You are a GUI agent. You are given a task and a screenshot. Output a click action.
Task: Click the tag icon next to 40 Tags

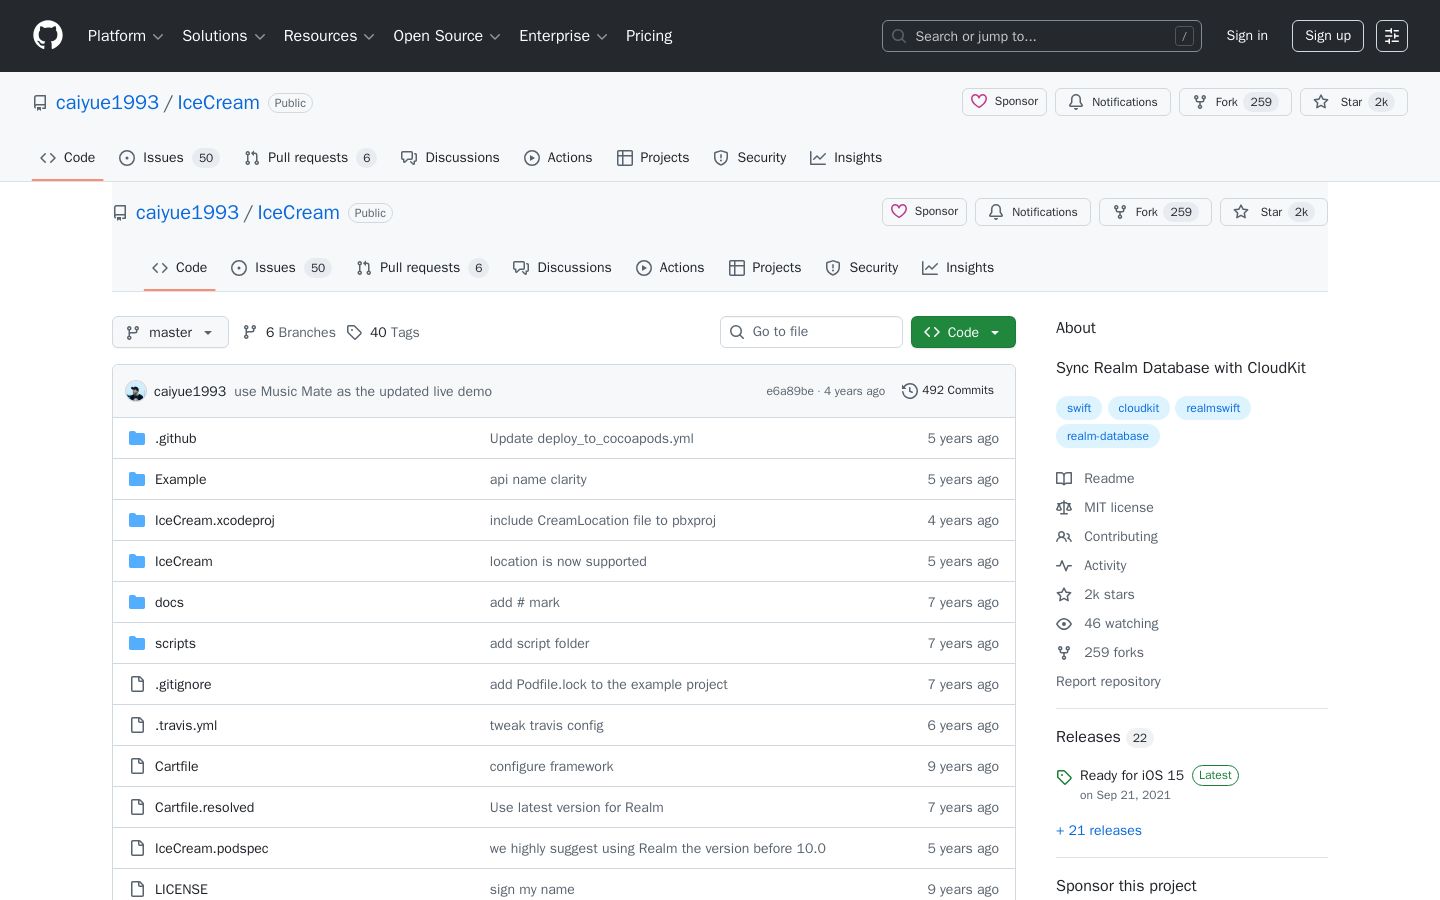354,332
